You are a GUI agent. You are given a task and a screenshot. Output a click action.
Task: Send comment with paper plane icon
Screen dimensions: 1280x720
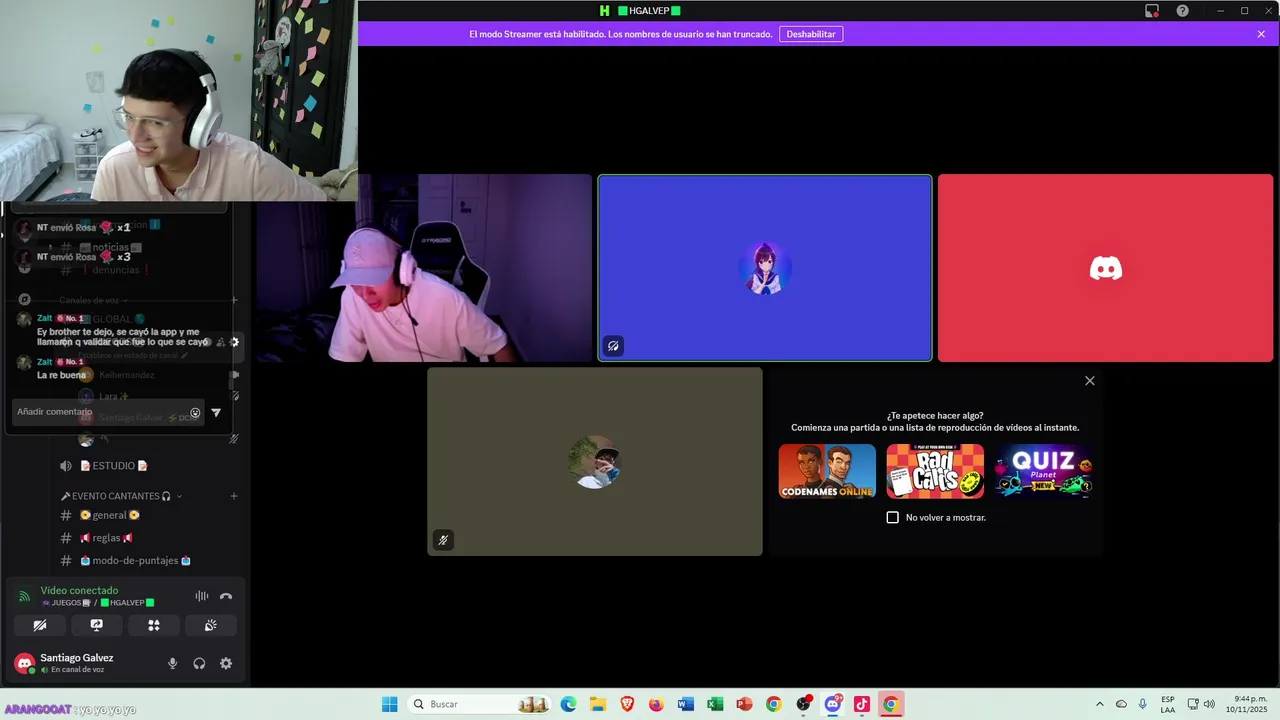(x=216, y=412)
